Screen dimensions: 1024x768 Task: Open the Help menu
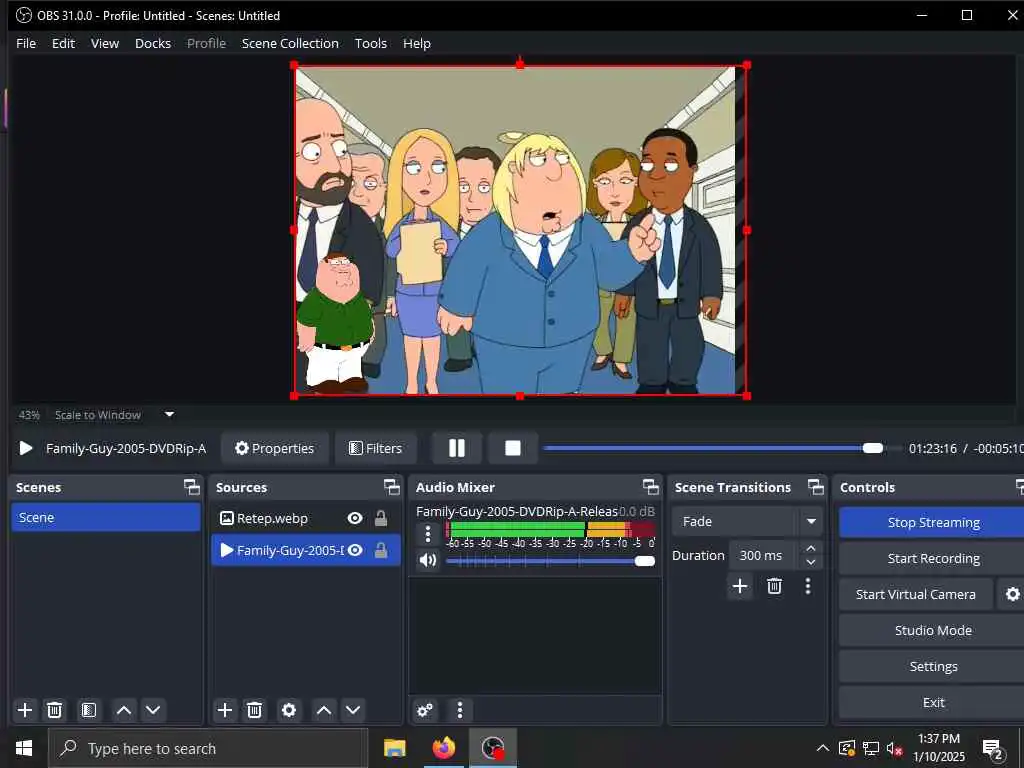coord(417,43)
